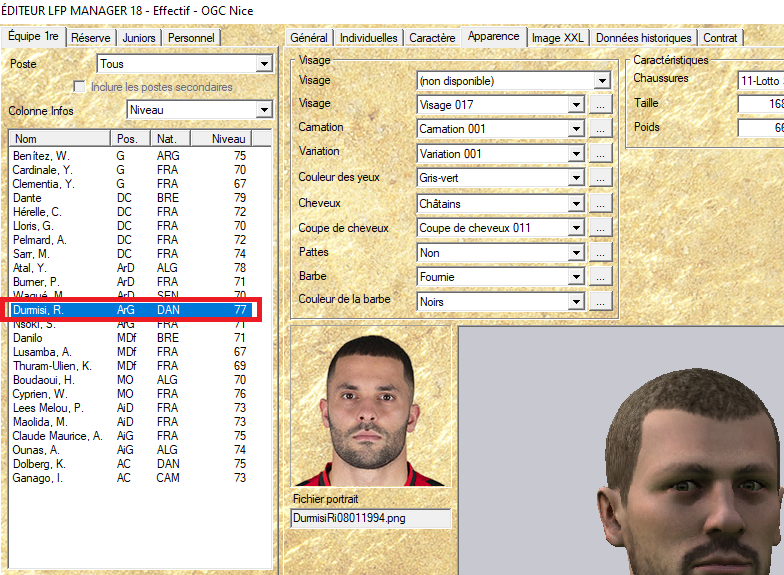Open browse button next to Variation 001
This screenshot has width=784, height=575.
point(600,154)
